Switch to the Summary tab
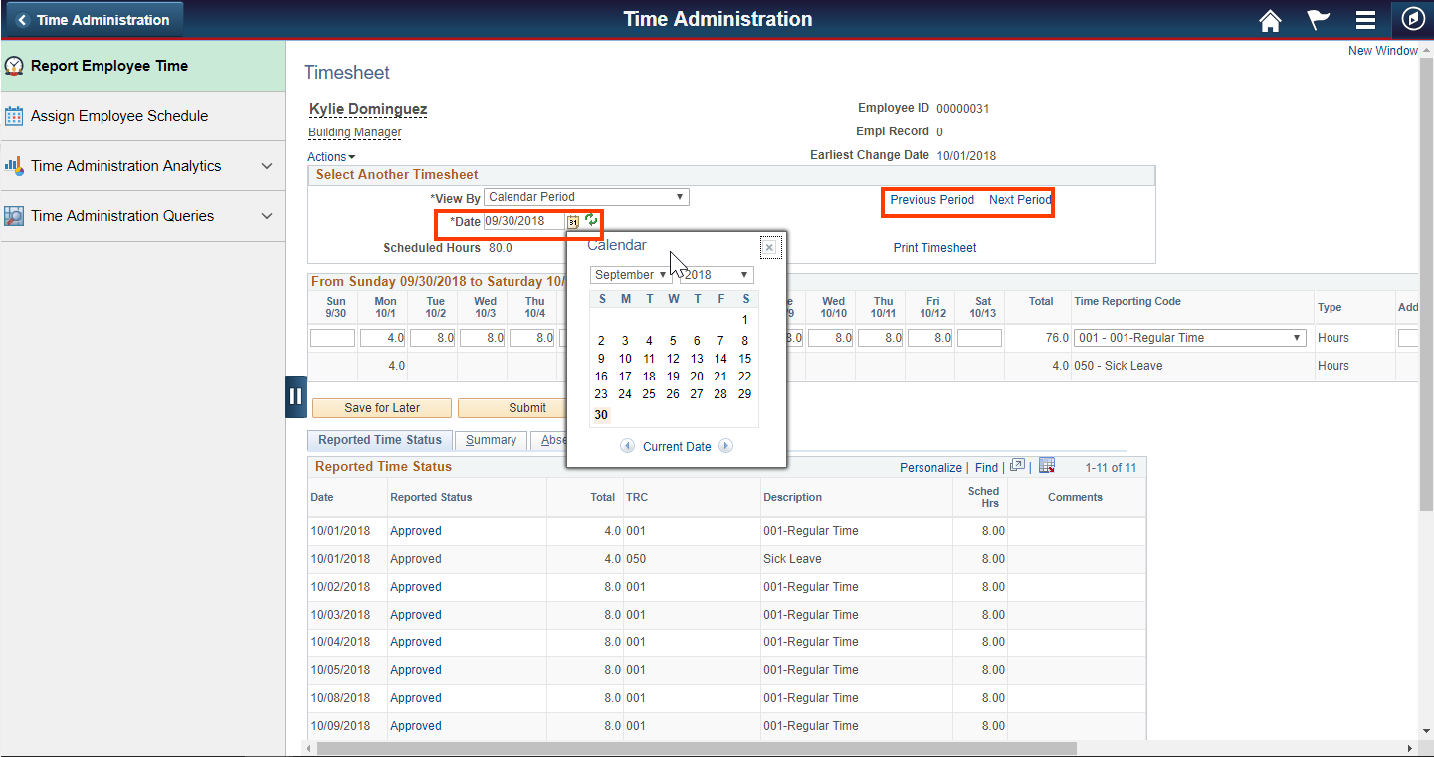Screen dimensions: 1434x757 coord(490,440)
